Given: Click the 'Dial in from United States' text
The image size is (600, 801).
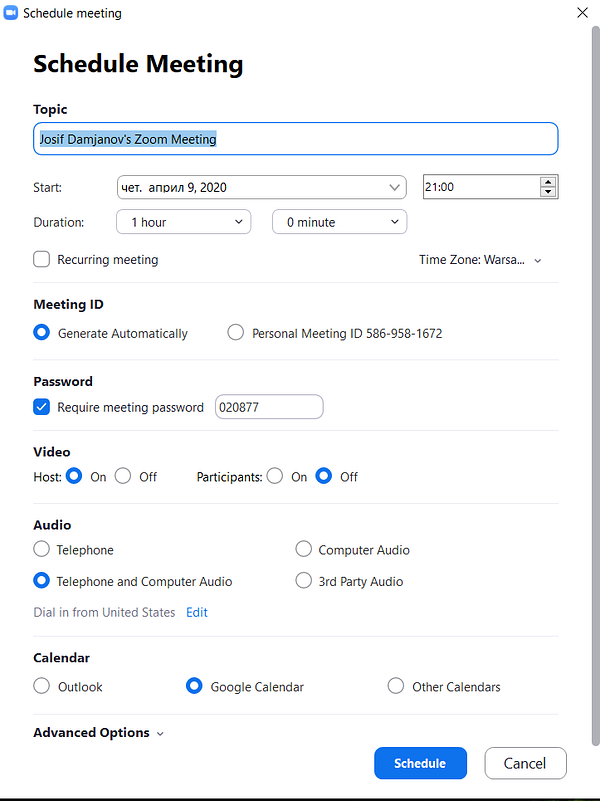Looking at the screenshot, I should pos(104,612).
